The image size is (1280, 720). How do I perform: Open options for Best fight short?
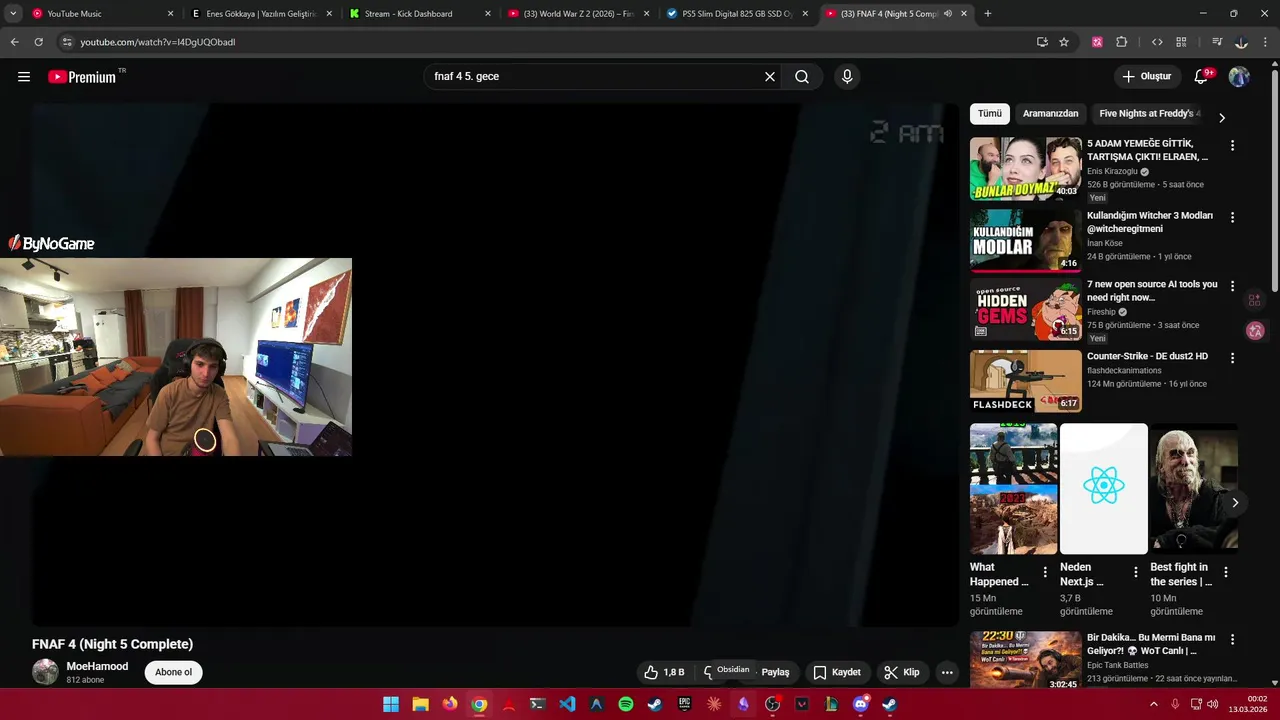(1226, 573)
